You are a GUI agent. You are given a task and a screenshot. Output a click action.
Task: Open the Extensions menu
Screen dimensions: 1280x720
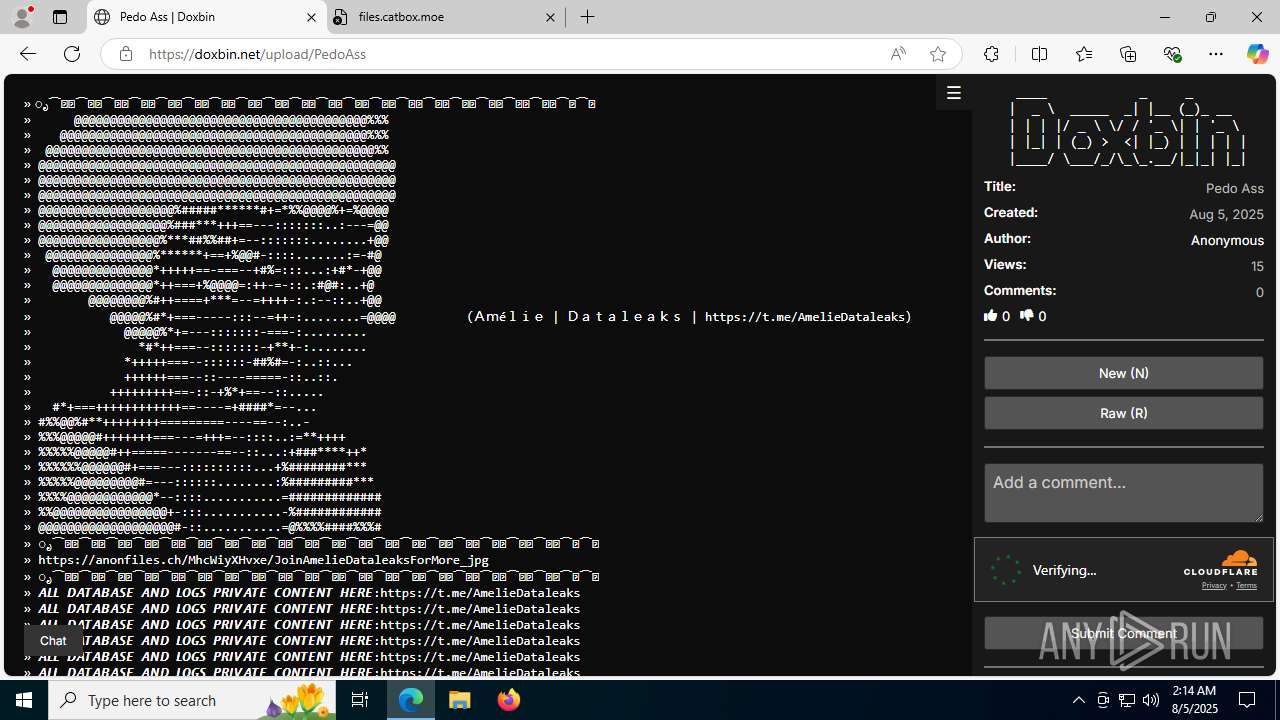(x=991, y=54)
